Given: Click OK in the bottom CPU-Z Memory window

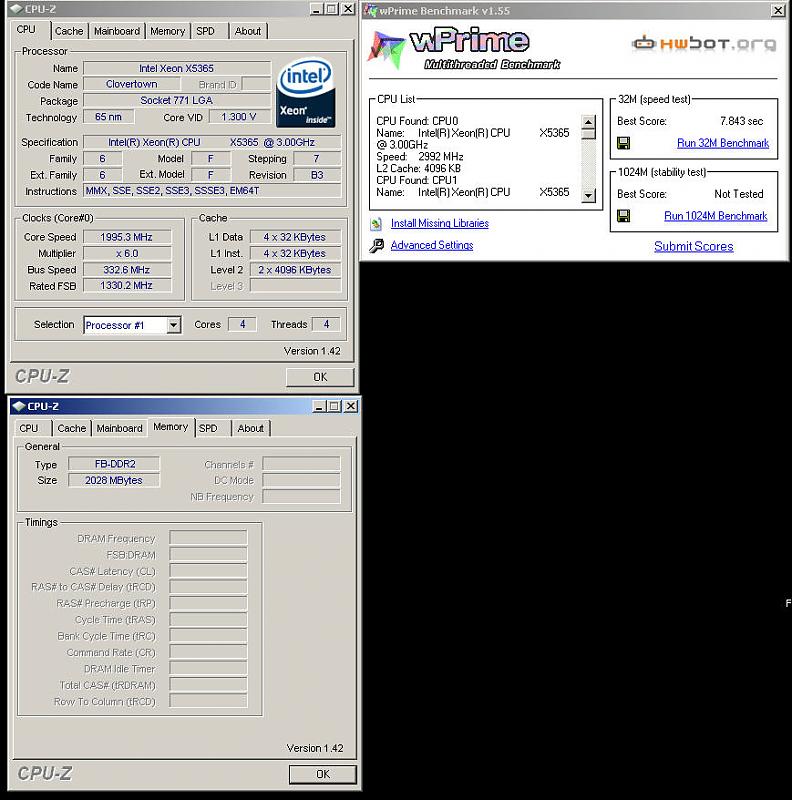Looking at the screenshot, I should coord(323,774).
